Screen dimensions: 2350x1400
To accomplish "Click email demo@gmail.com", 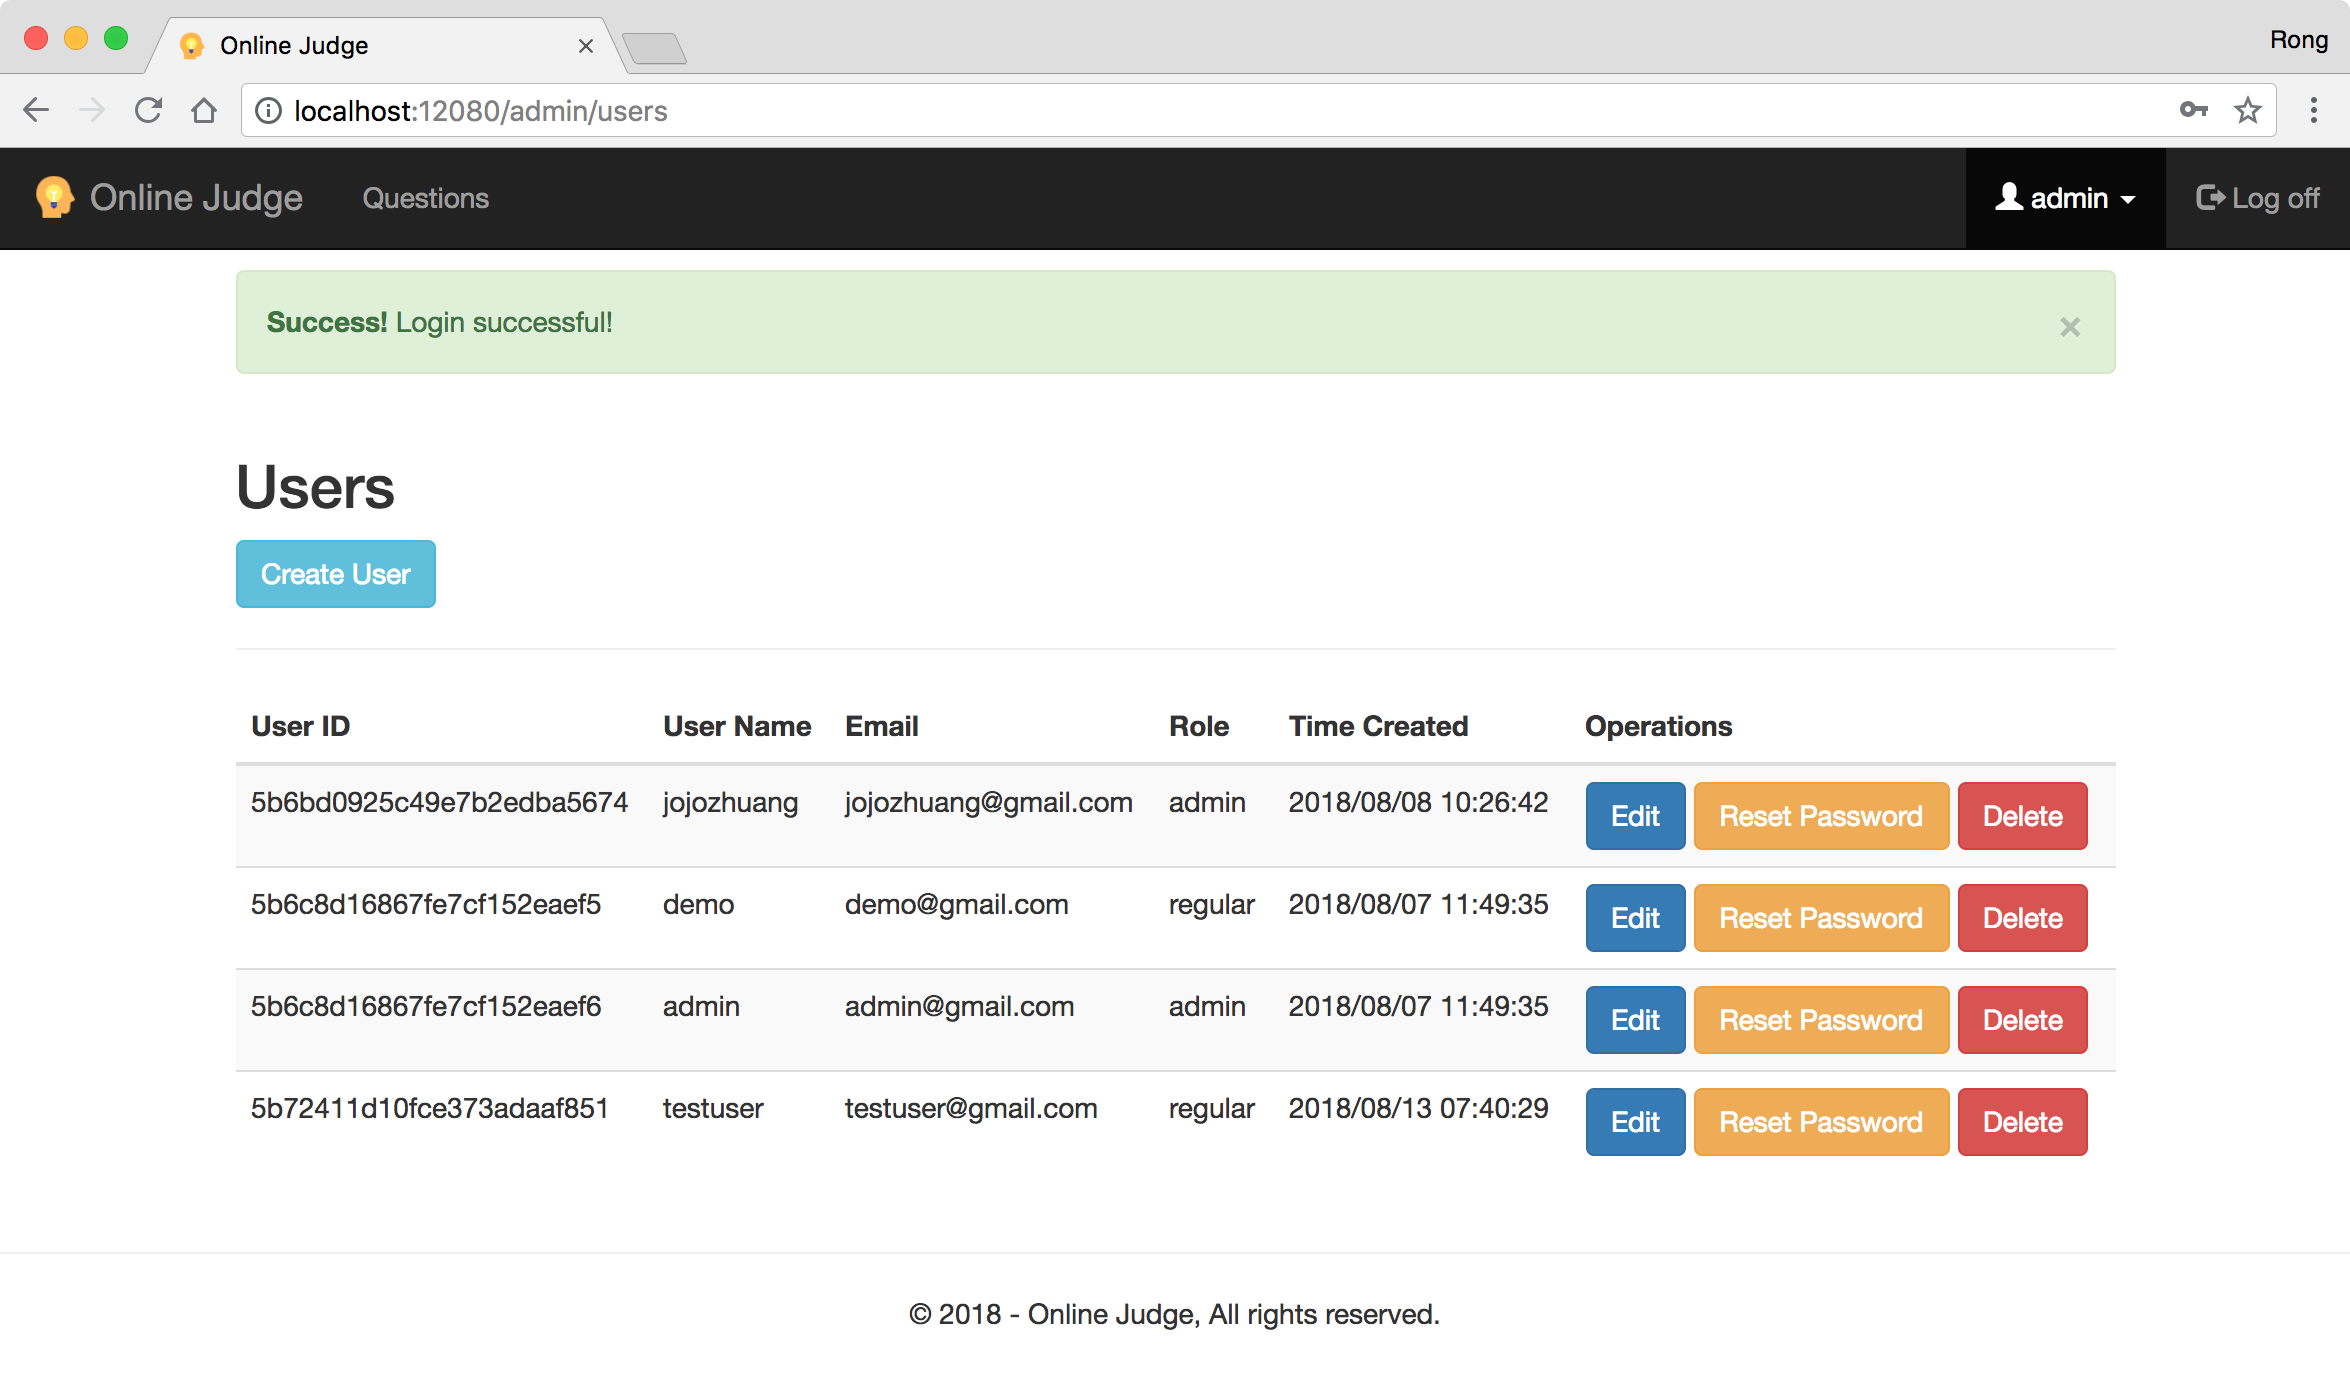I will (x=957, y=905).
